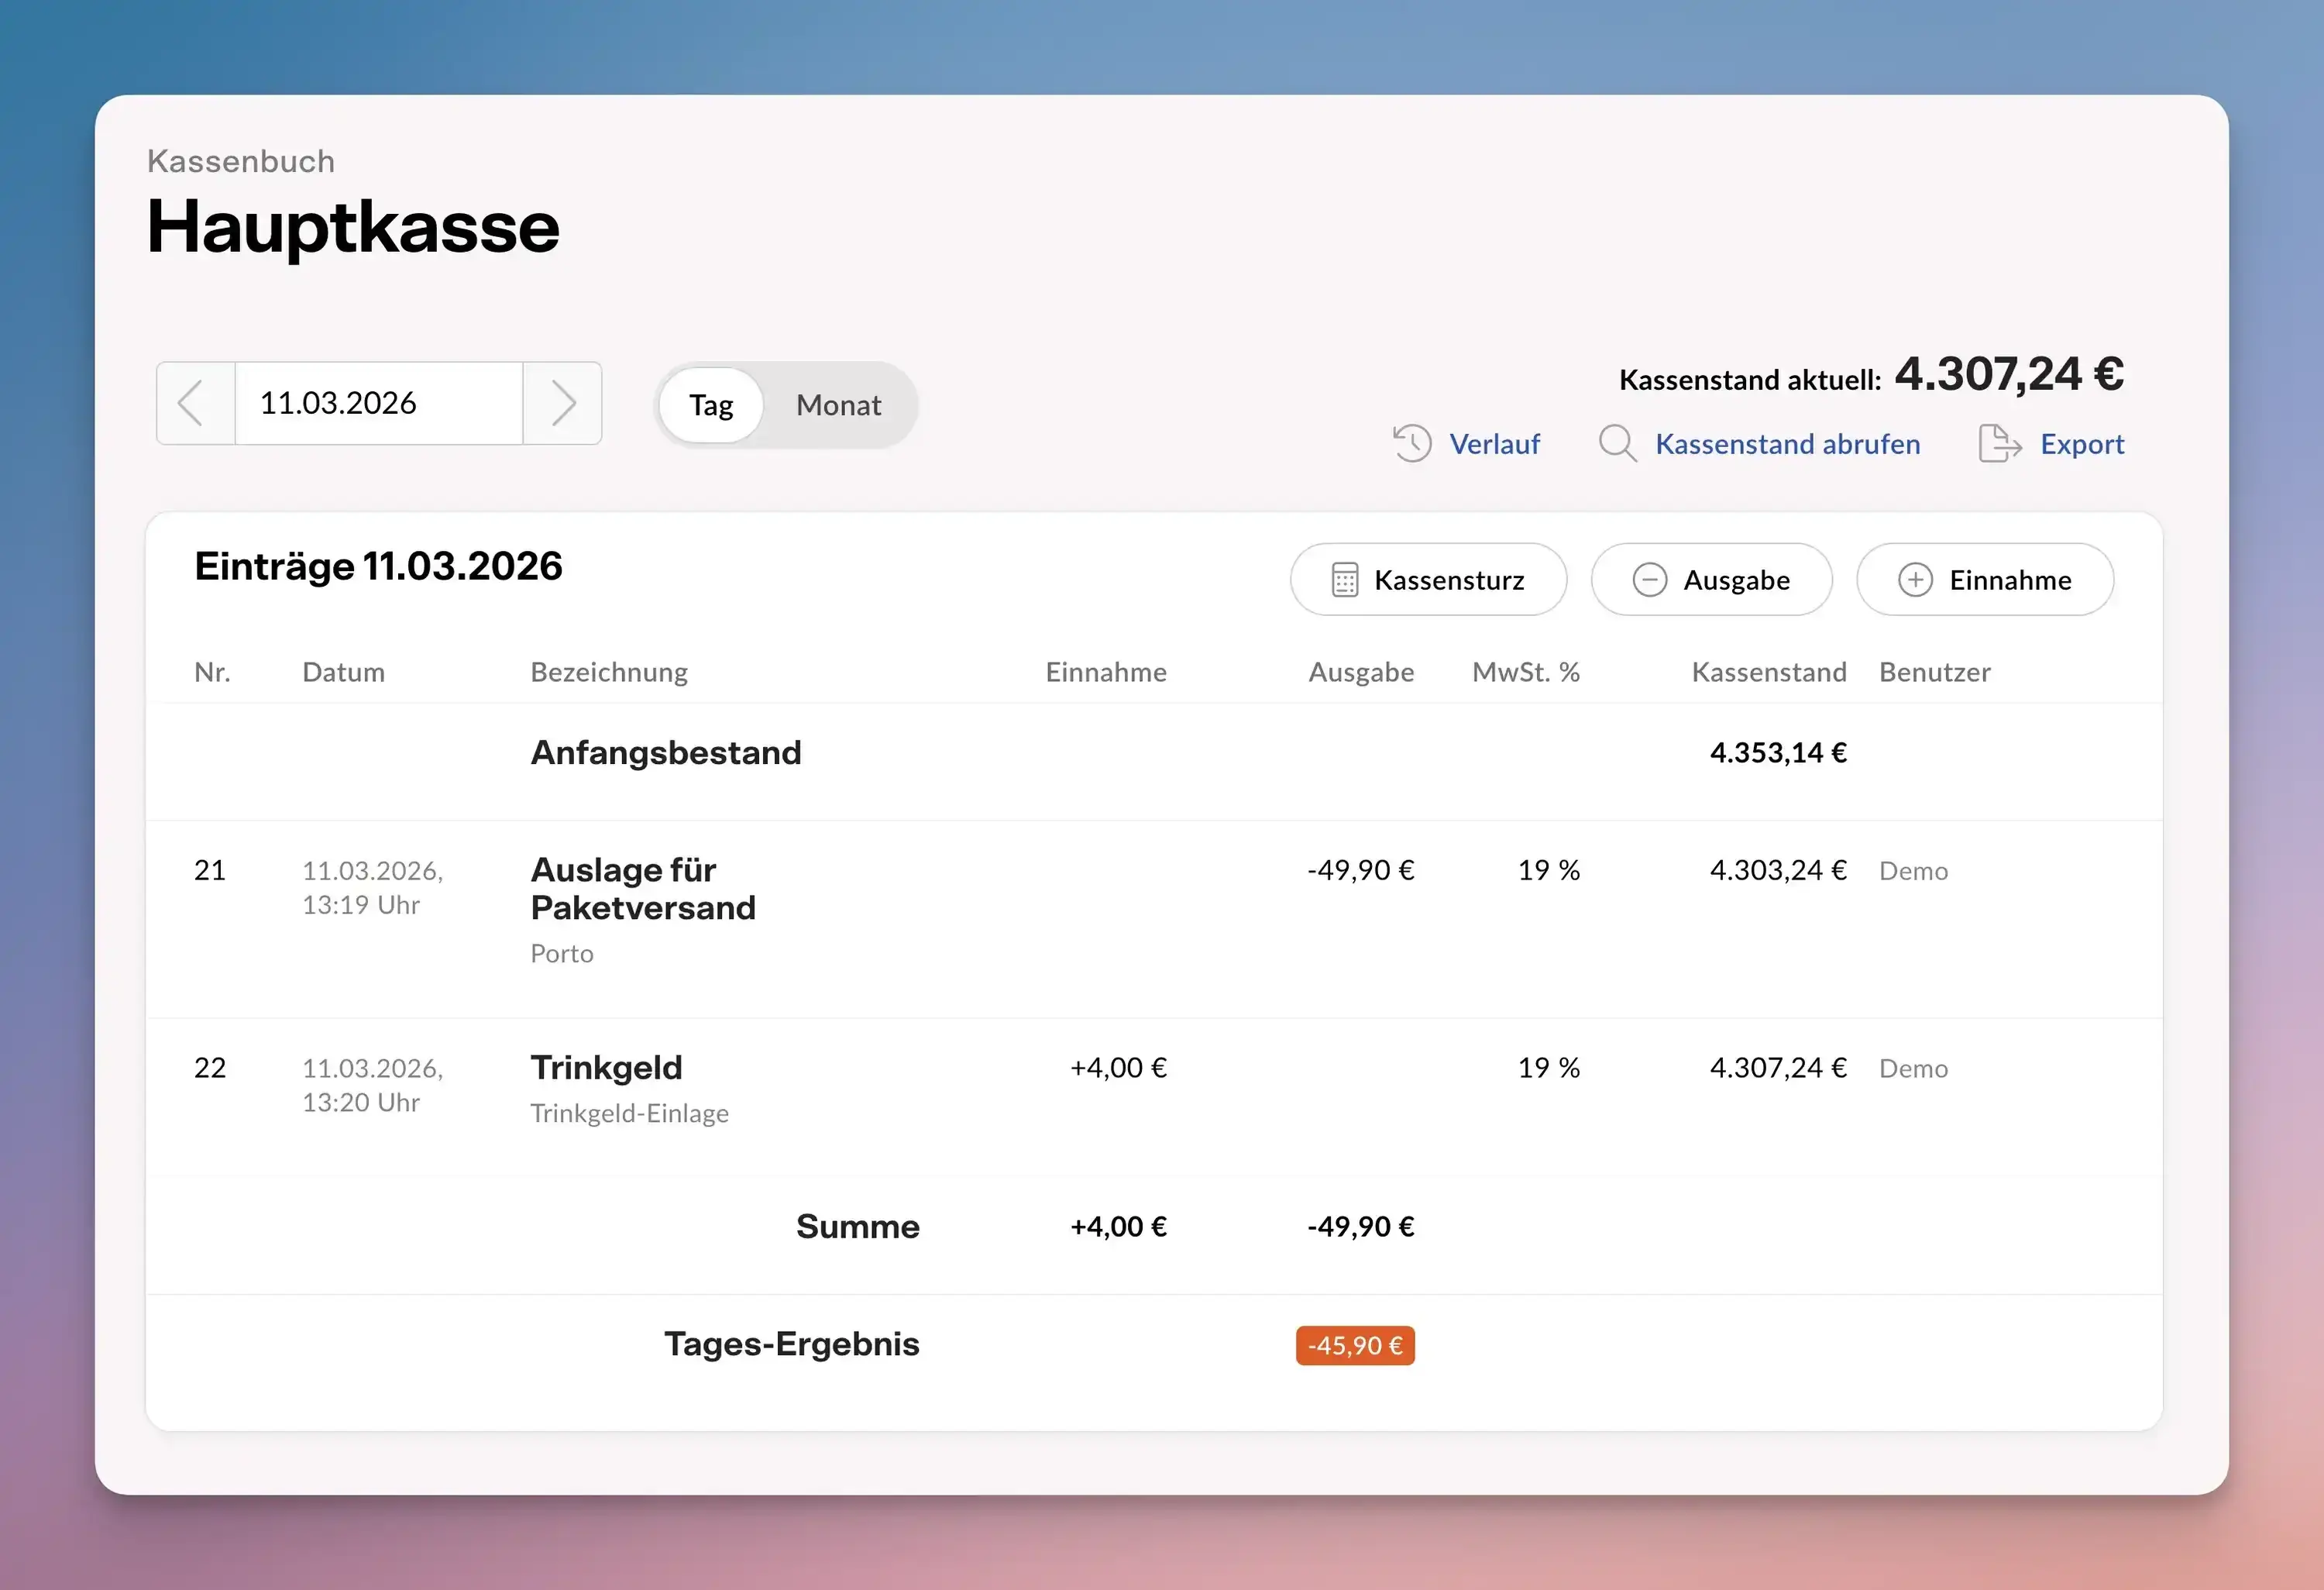The image size is (2324, 1590).
Task: Click the clock history icon beside Verlauf
Action: pyautogui.click(x=1412, y=443)
